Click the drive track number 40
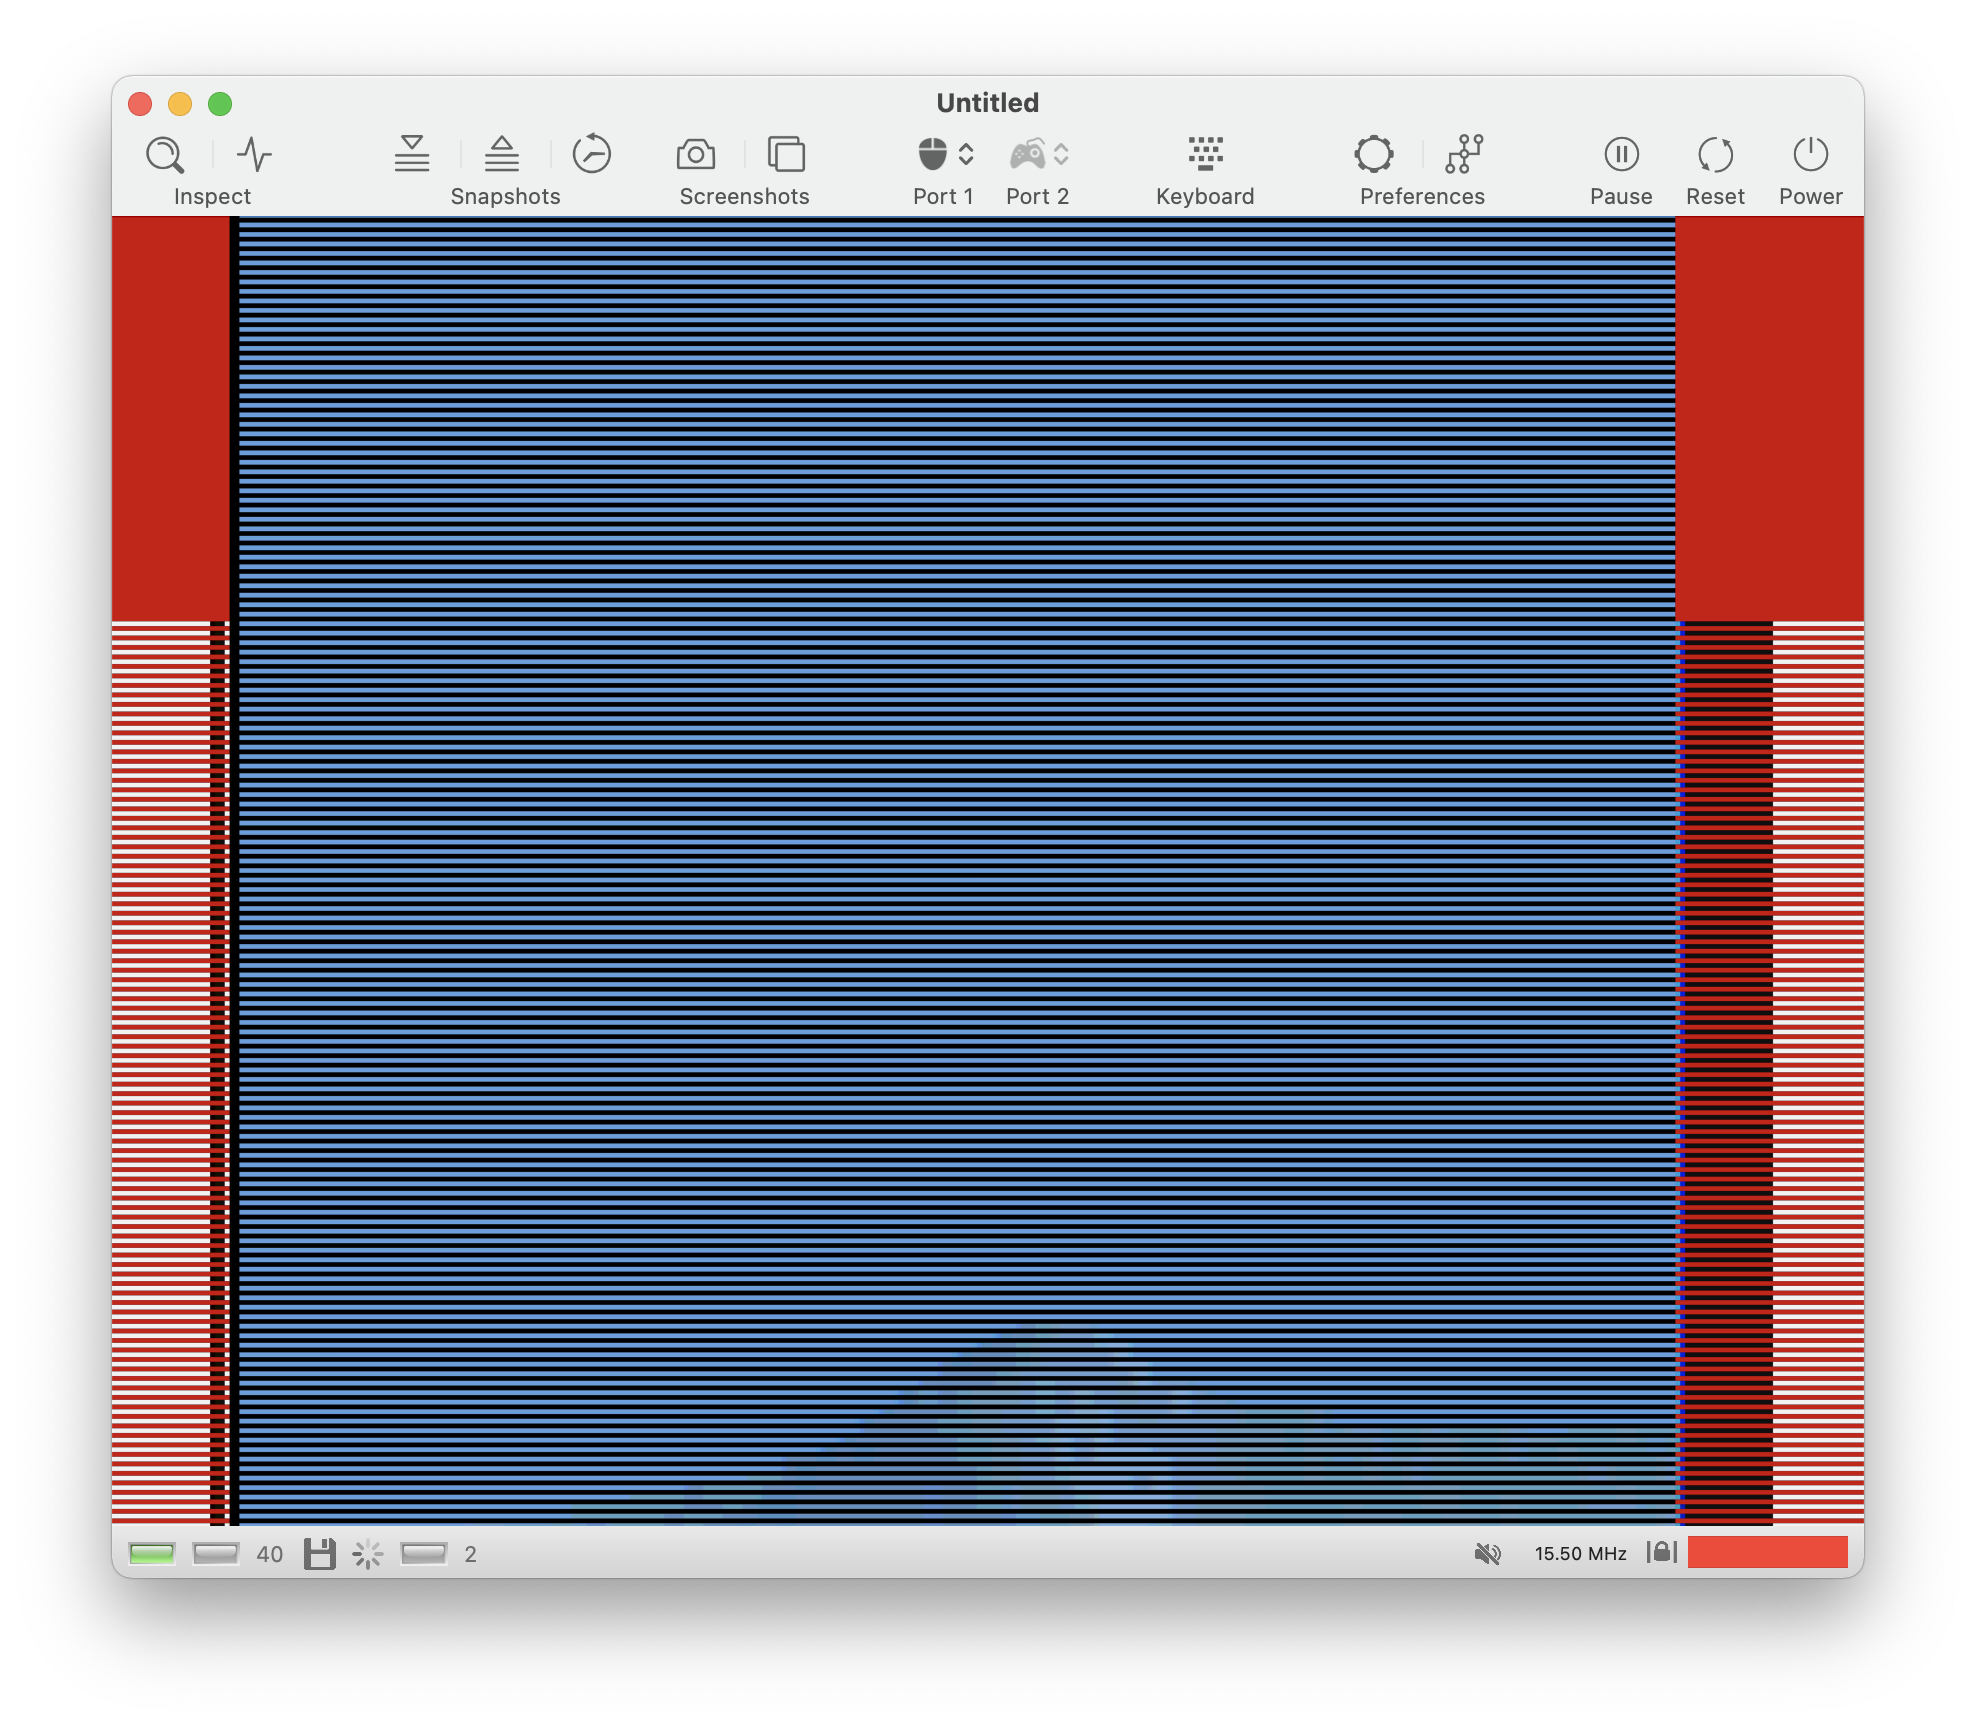The image size is (1976, 1726). [x=270, y=1554]
